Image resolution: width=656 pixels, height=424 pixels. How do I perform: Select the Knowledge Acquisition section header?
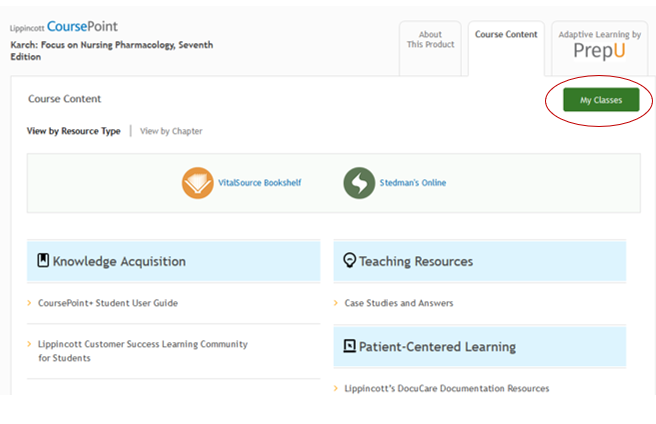(x=119, y=261)
